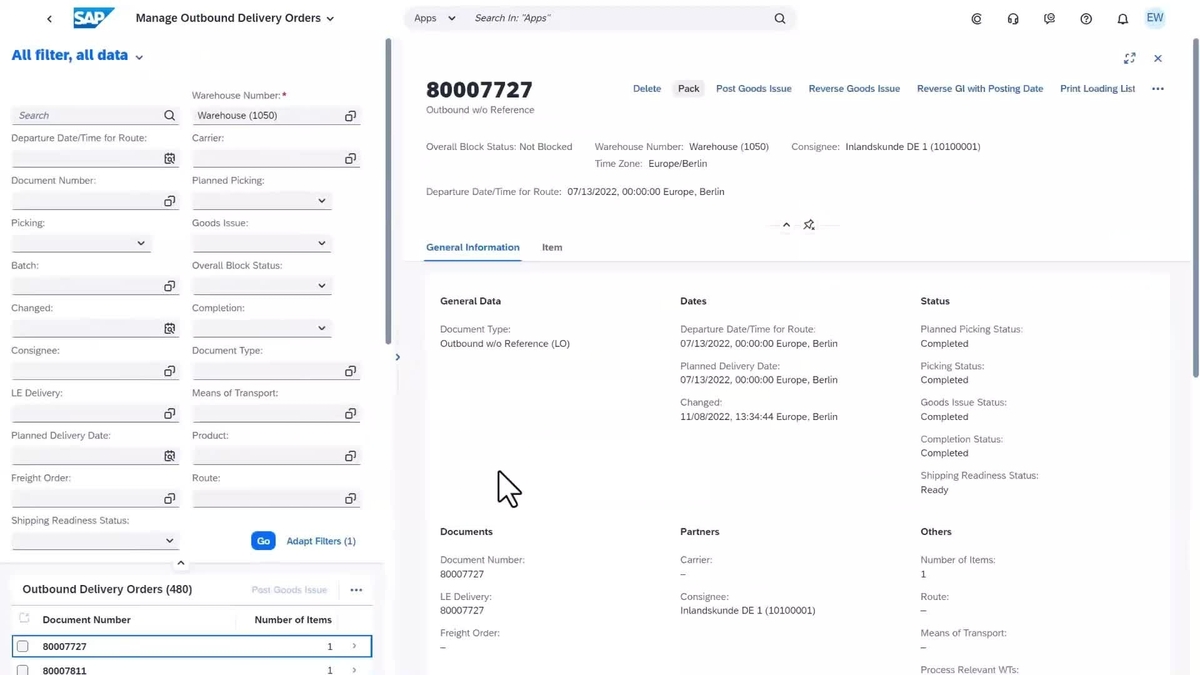Expand the All filter, all data variant
Viewport: 1200px width, 675px height.
click(x=139, y=57)
